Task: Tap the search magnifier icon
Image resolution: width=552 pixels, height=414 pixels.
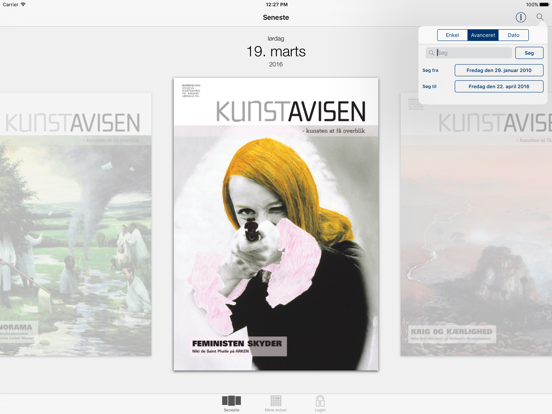Action: click(540, 17)
